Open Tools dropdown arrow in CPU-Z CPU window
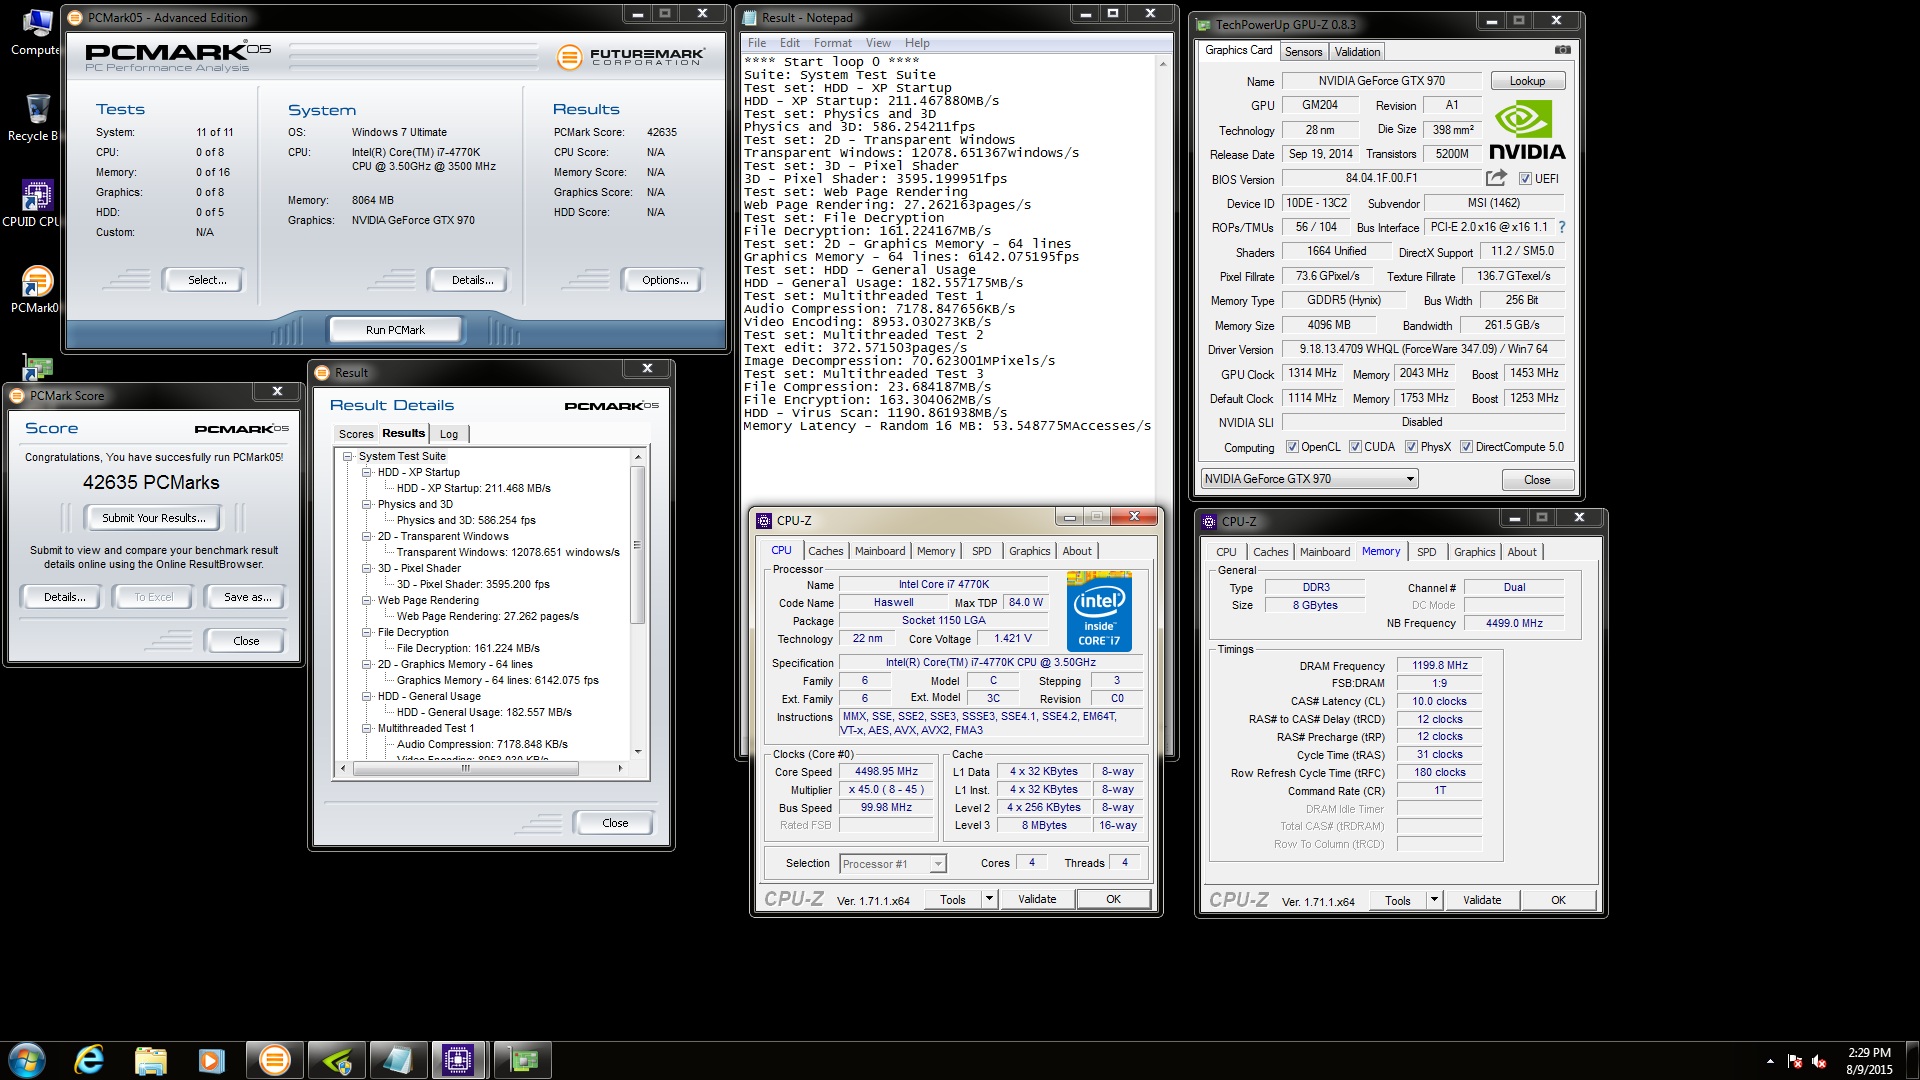 tap(989, 899)
